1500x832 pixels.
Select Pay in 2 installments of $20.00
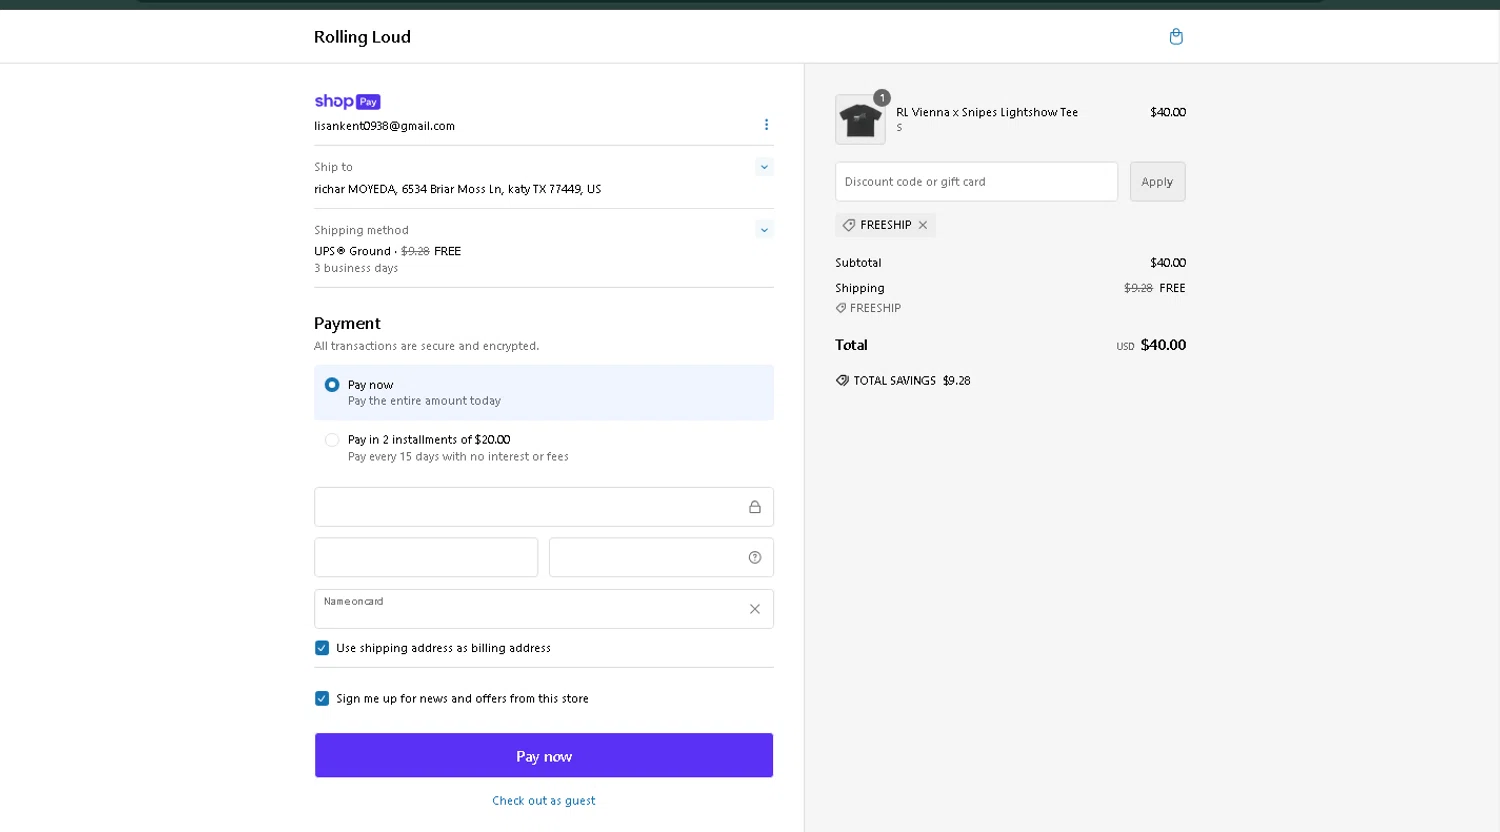332,440
